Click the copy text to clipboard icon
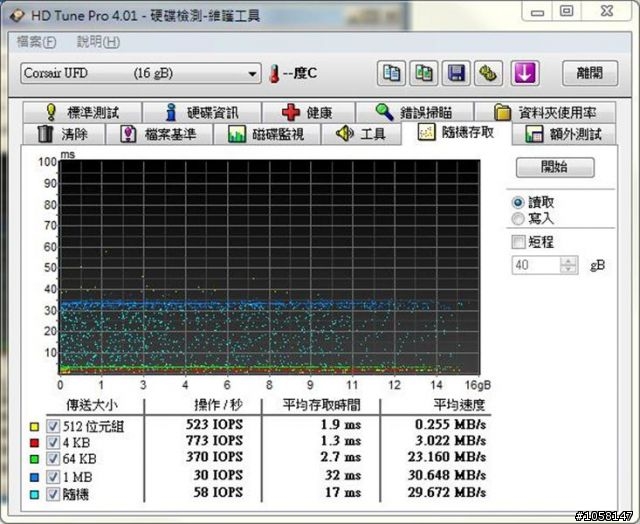640x524 pixels. coord(391,73)
